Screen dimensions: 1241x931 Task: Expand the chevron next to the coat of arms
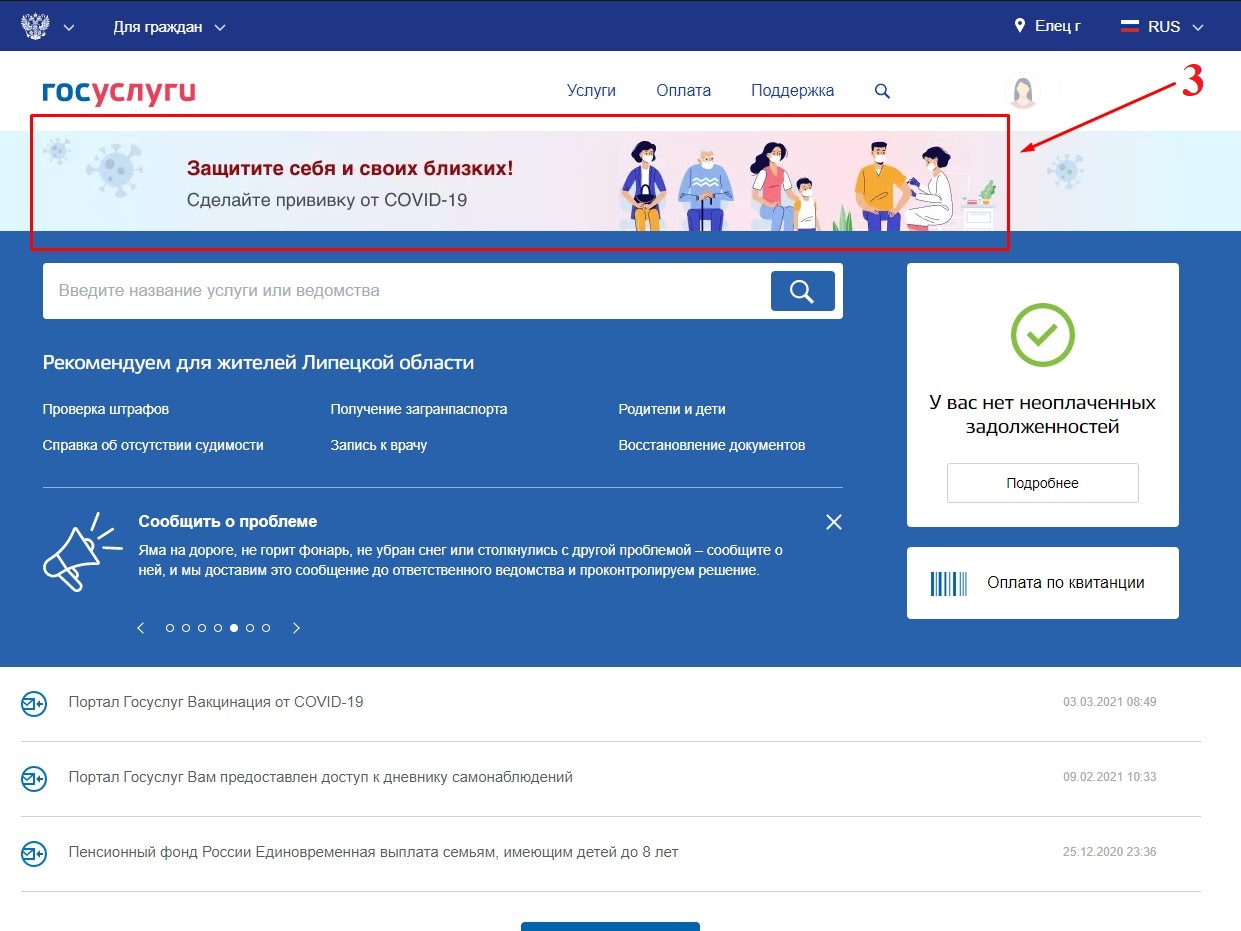point(69,28)
